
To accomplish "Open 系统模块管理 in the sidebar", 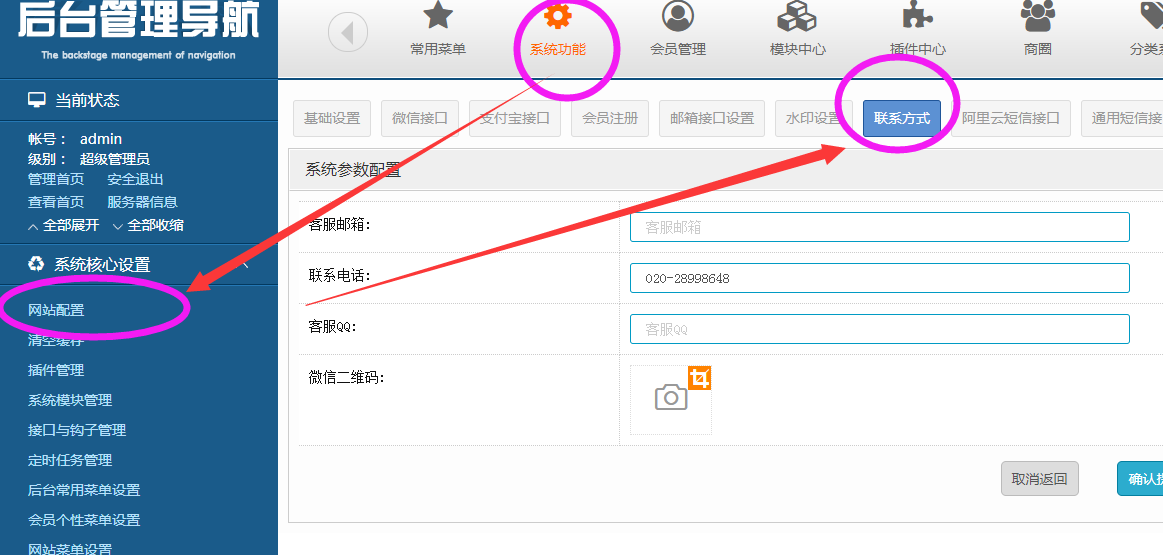I will point(70,400).
